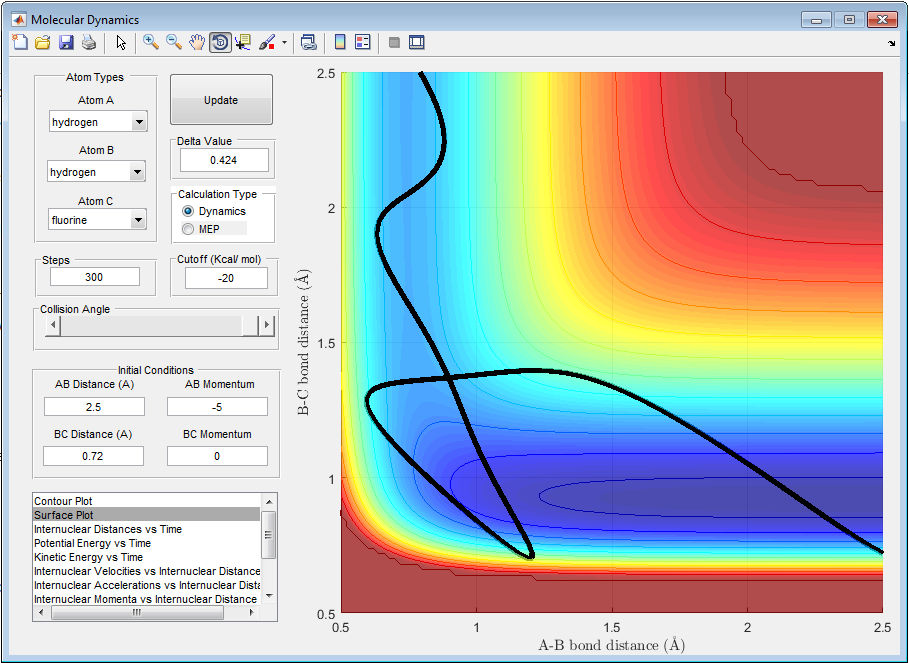This screenshot has height=663, width=909.
Task: Open the Atom B dropdown
Action: [138, 172]
